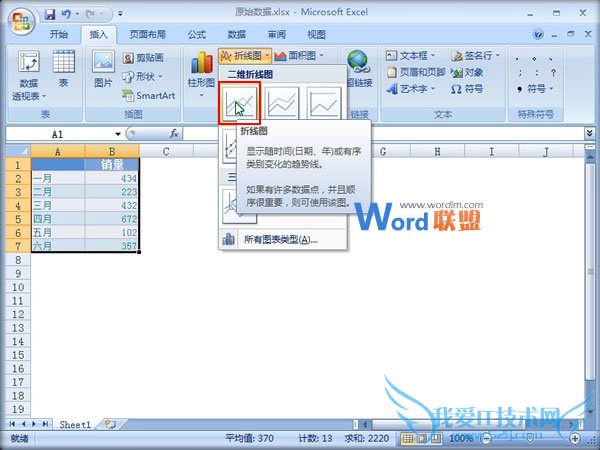Insert a 图片 picture
This screenshot has height=450, width=600.
(103, 69)
